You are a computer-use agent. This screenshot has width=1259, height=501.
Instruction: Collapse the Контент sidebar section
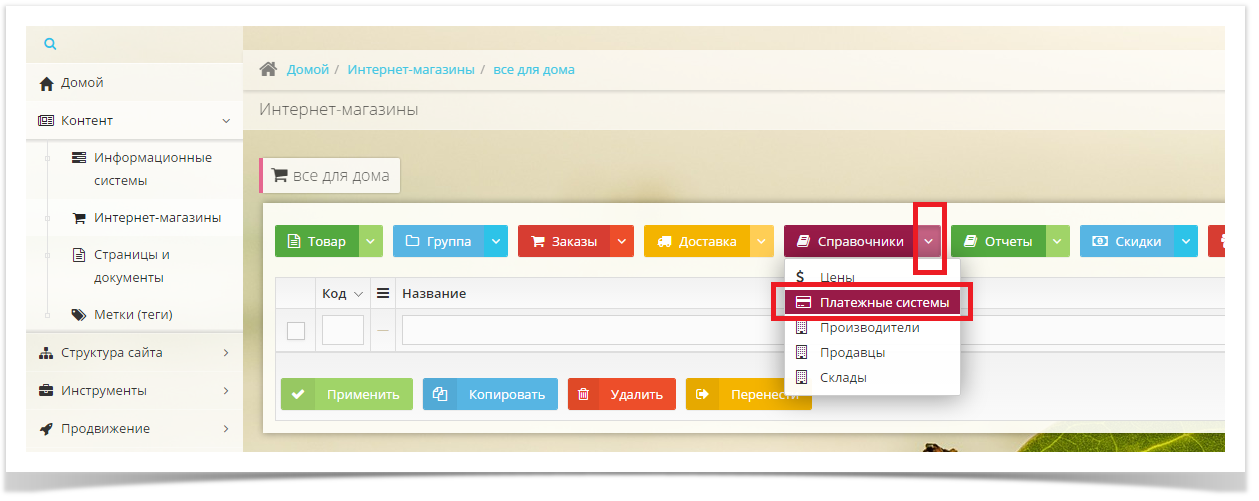(x=226, y=121)
